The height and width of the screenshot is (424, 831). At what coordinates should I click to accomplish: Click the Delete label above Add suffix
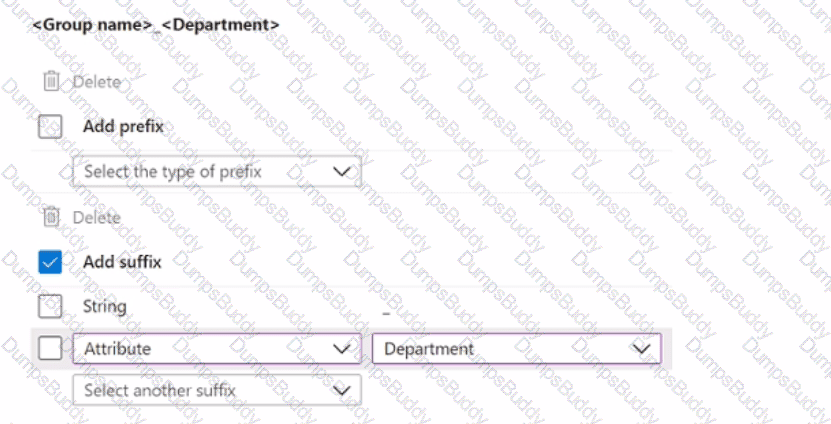(x=96, y=217)
